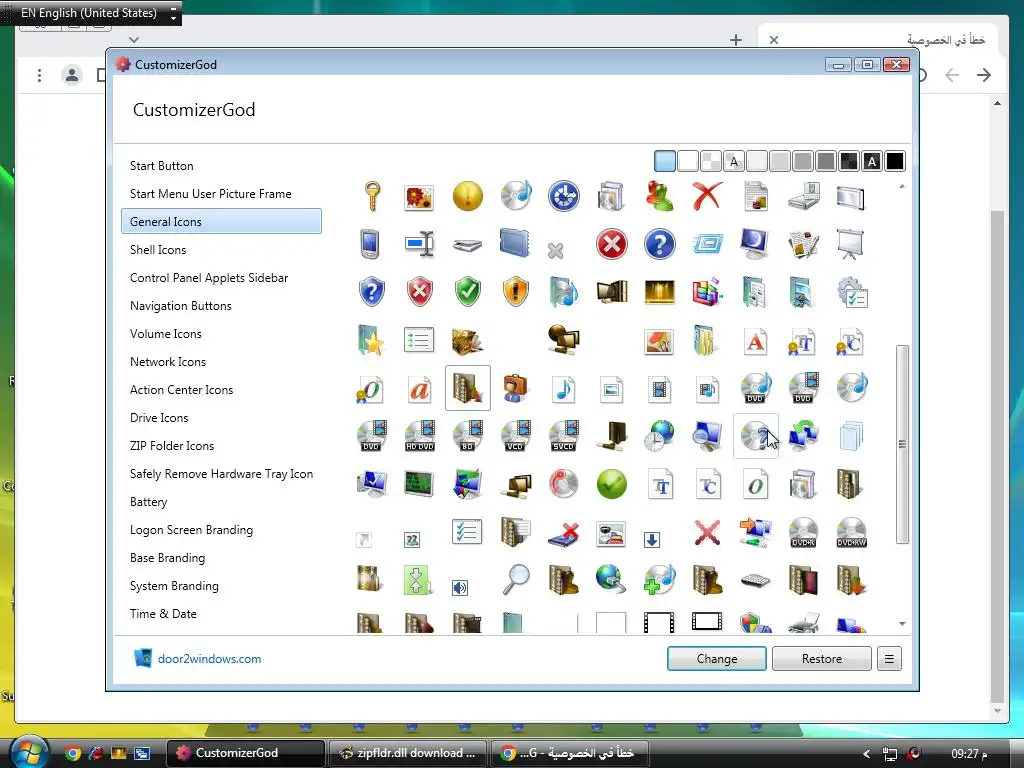This screenshot has height=768, width=1024.
Task: Open Action Center Icons category
Action: click(182, 390)
